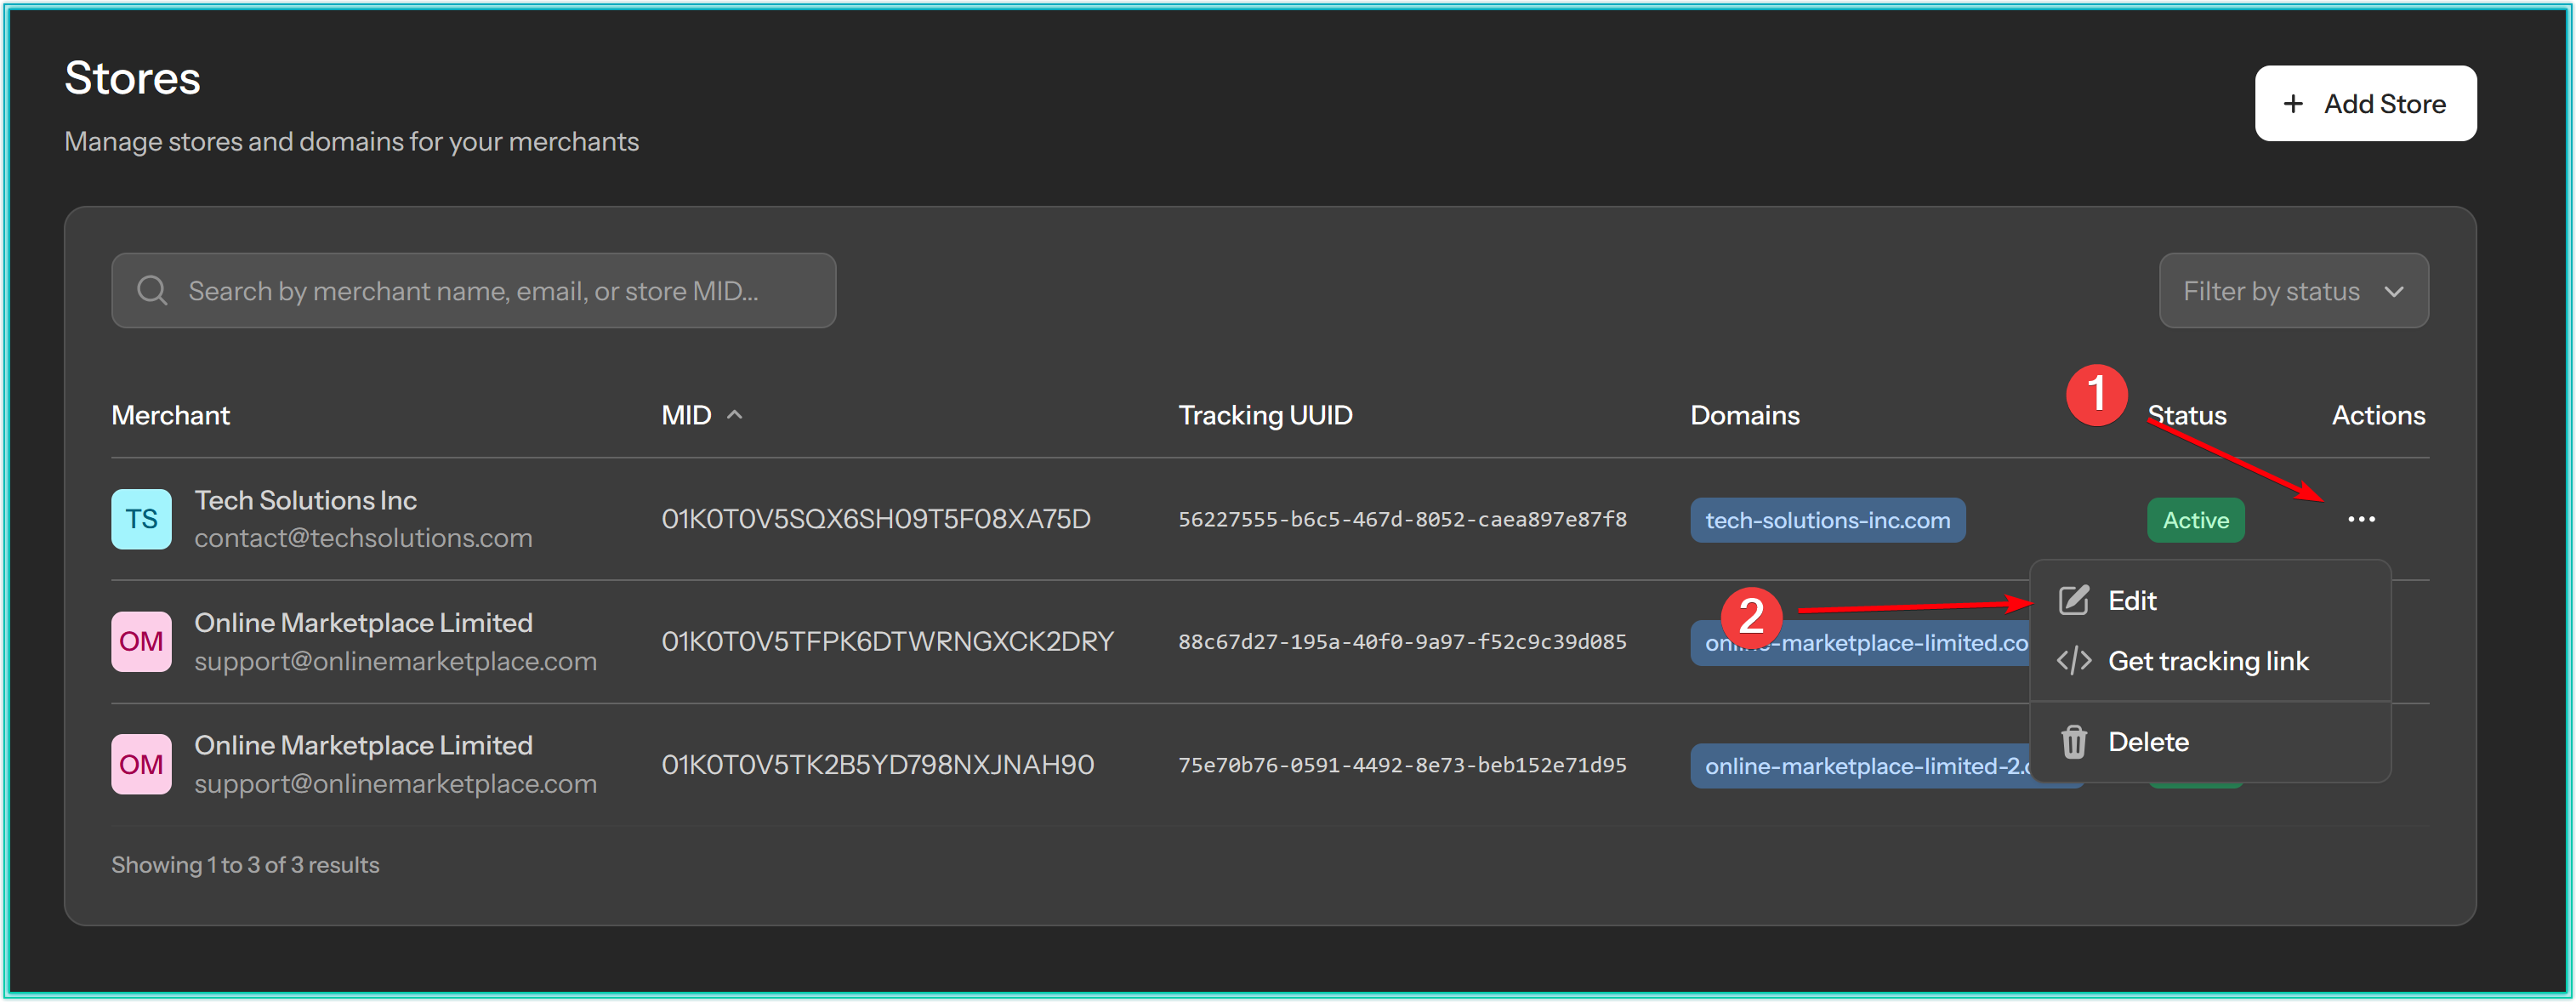Click the three-dots actions icon for Tech Solutions

coord(2360,519)
